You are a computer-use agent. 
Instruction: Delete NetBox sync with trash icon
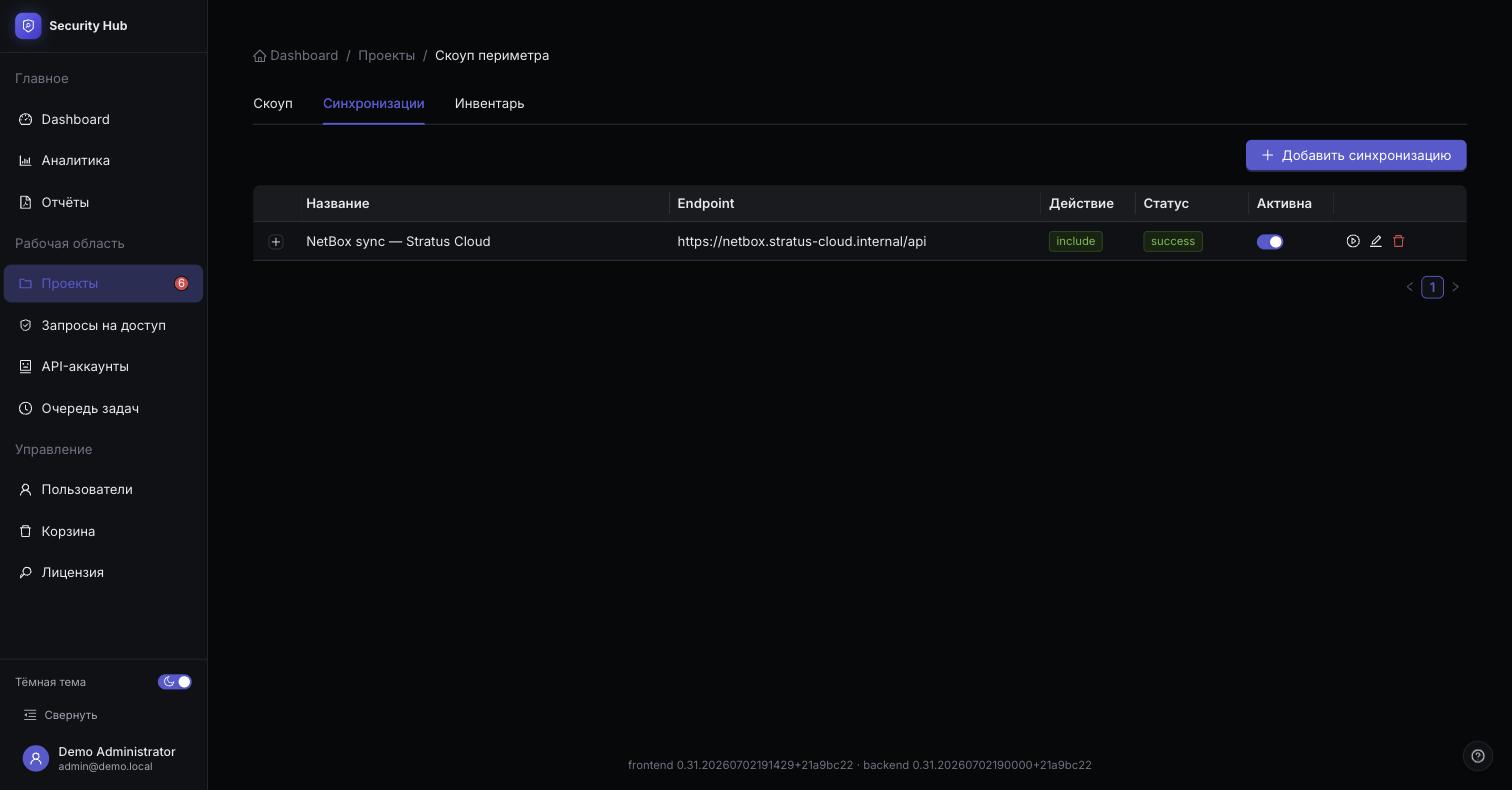(x=1399, y=241)
